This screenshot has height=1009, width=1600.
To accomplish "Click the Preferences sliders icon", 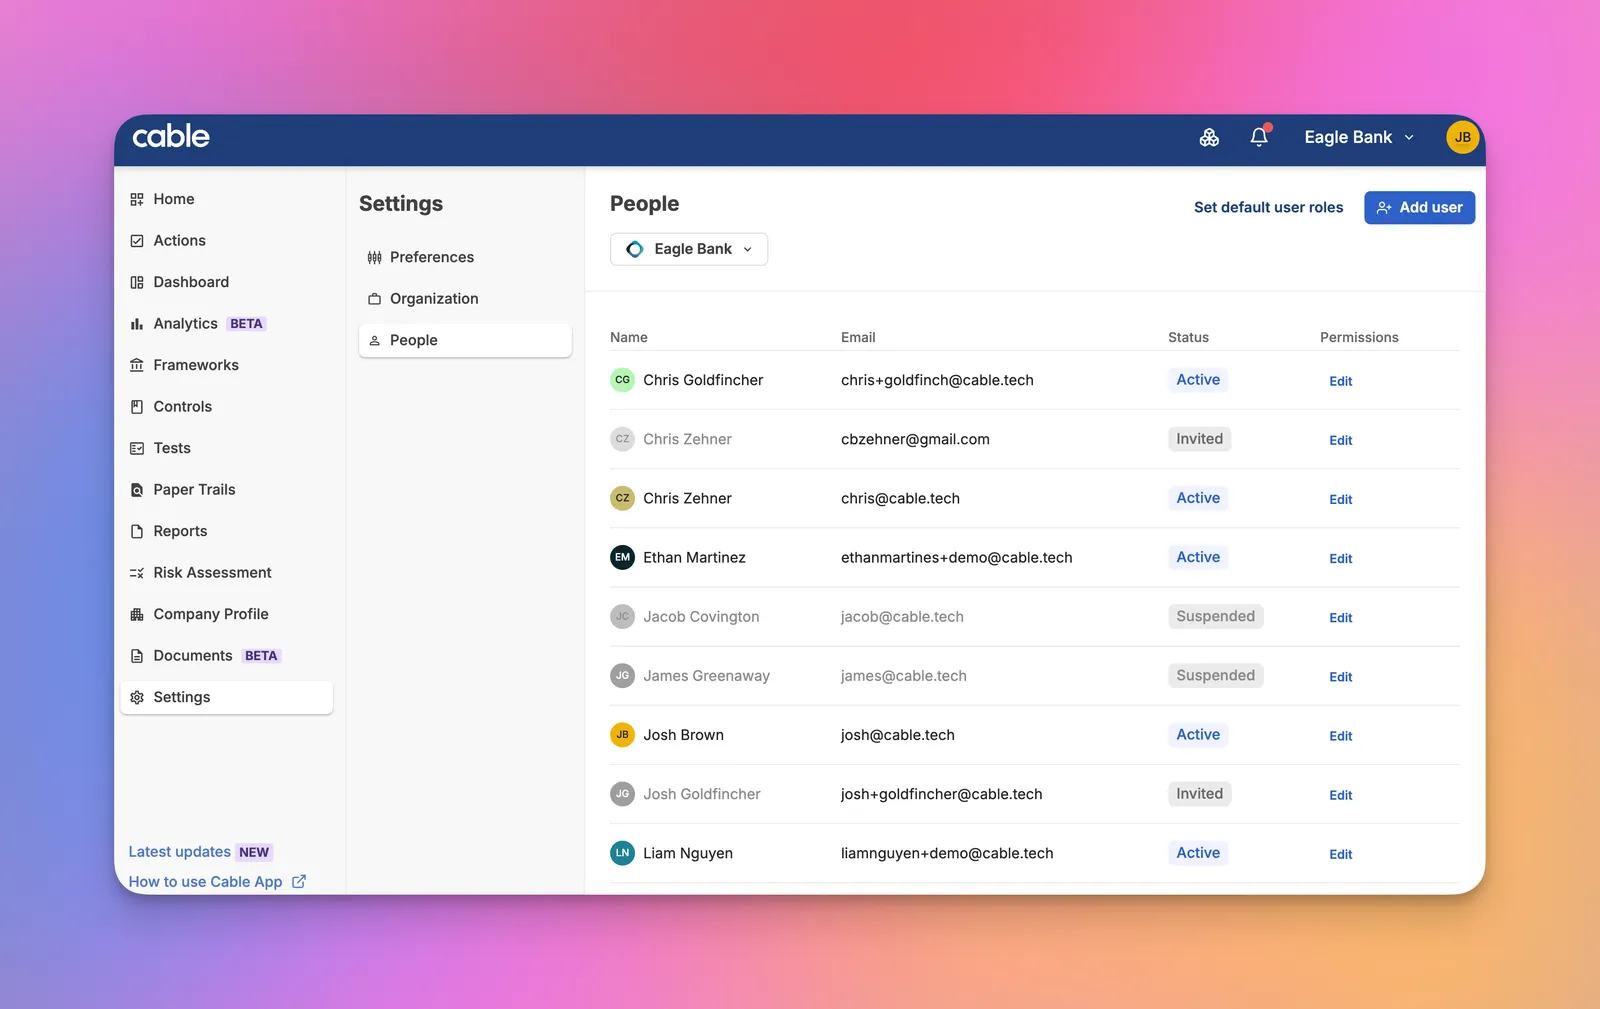I will 374,257.
